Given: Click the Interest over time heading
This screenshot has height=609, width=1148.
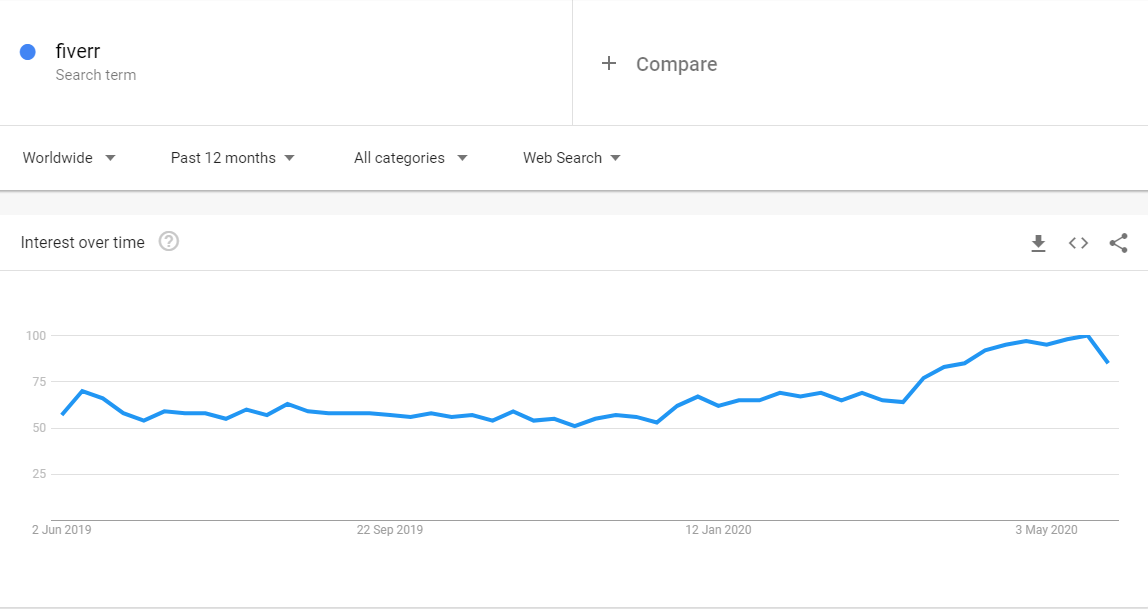Looking at the screenshot, I should coord(83,242).
